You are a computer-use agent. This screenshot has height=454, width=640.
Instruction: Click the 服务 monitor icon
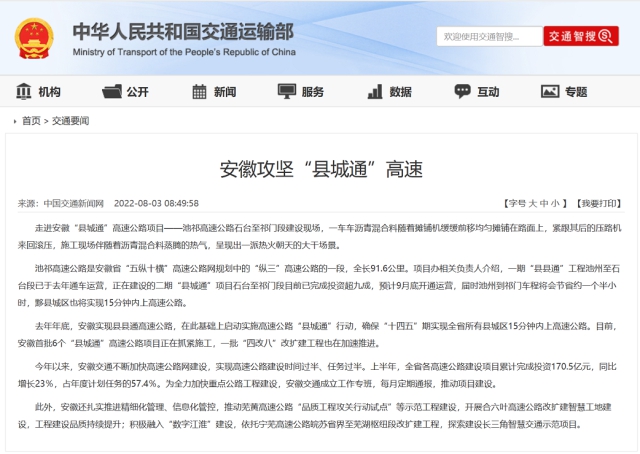pyautogui.click(x=286, y=92)
